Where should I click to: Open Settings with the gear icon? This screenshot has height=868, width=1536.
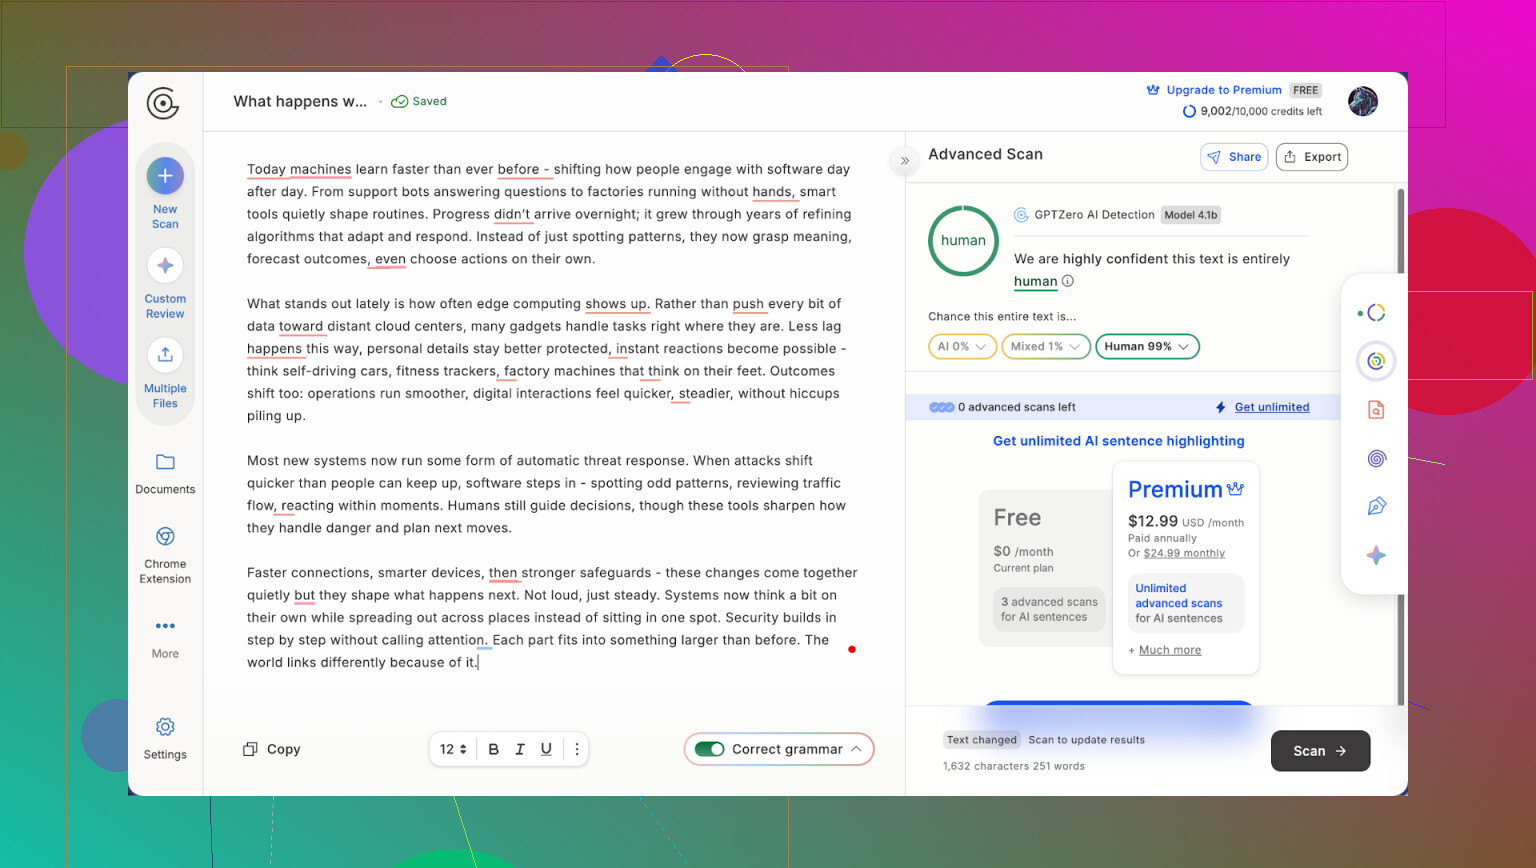point(165,727)
